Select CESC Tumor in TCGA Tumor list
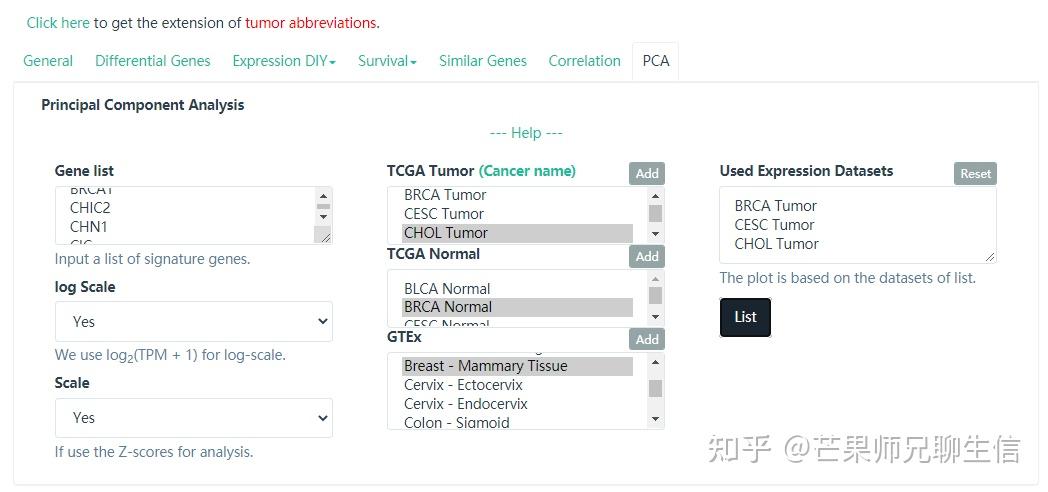The width and height of the screenshot is (1048, 492). pos(444,214)
